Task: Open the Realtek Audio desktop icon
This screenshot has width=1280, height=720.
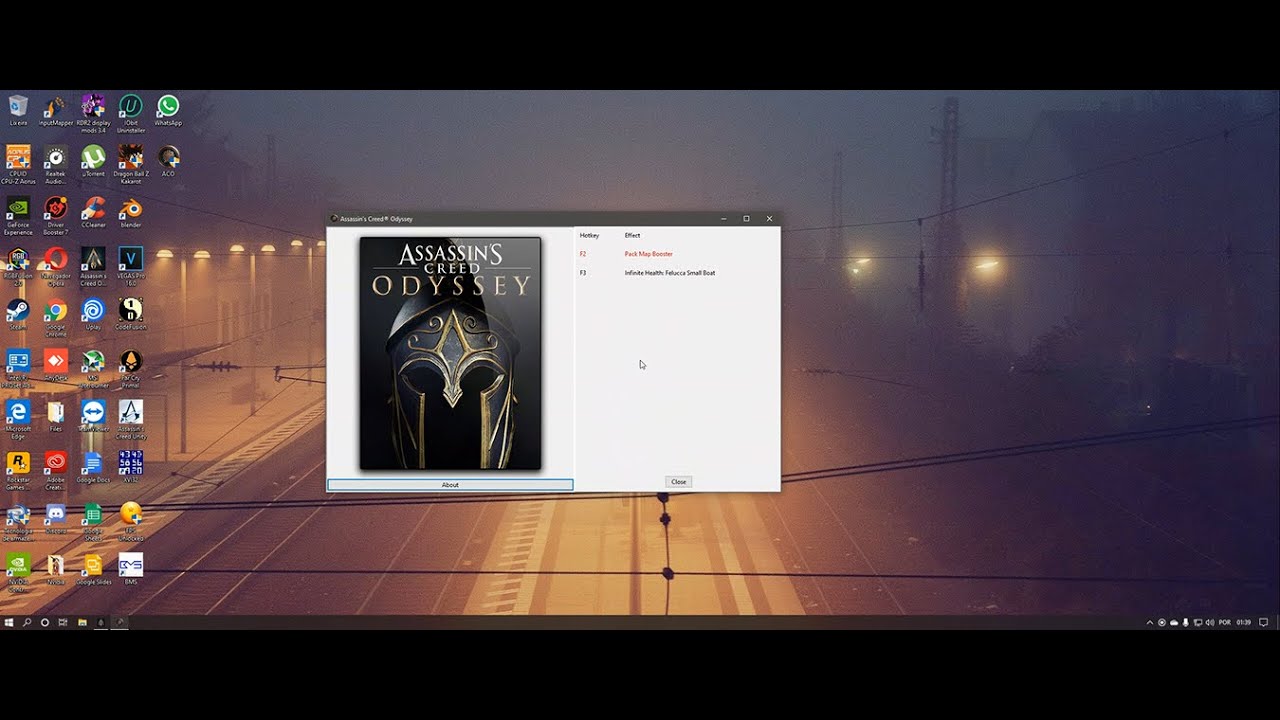Action: 55,164
